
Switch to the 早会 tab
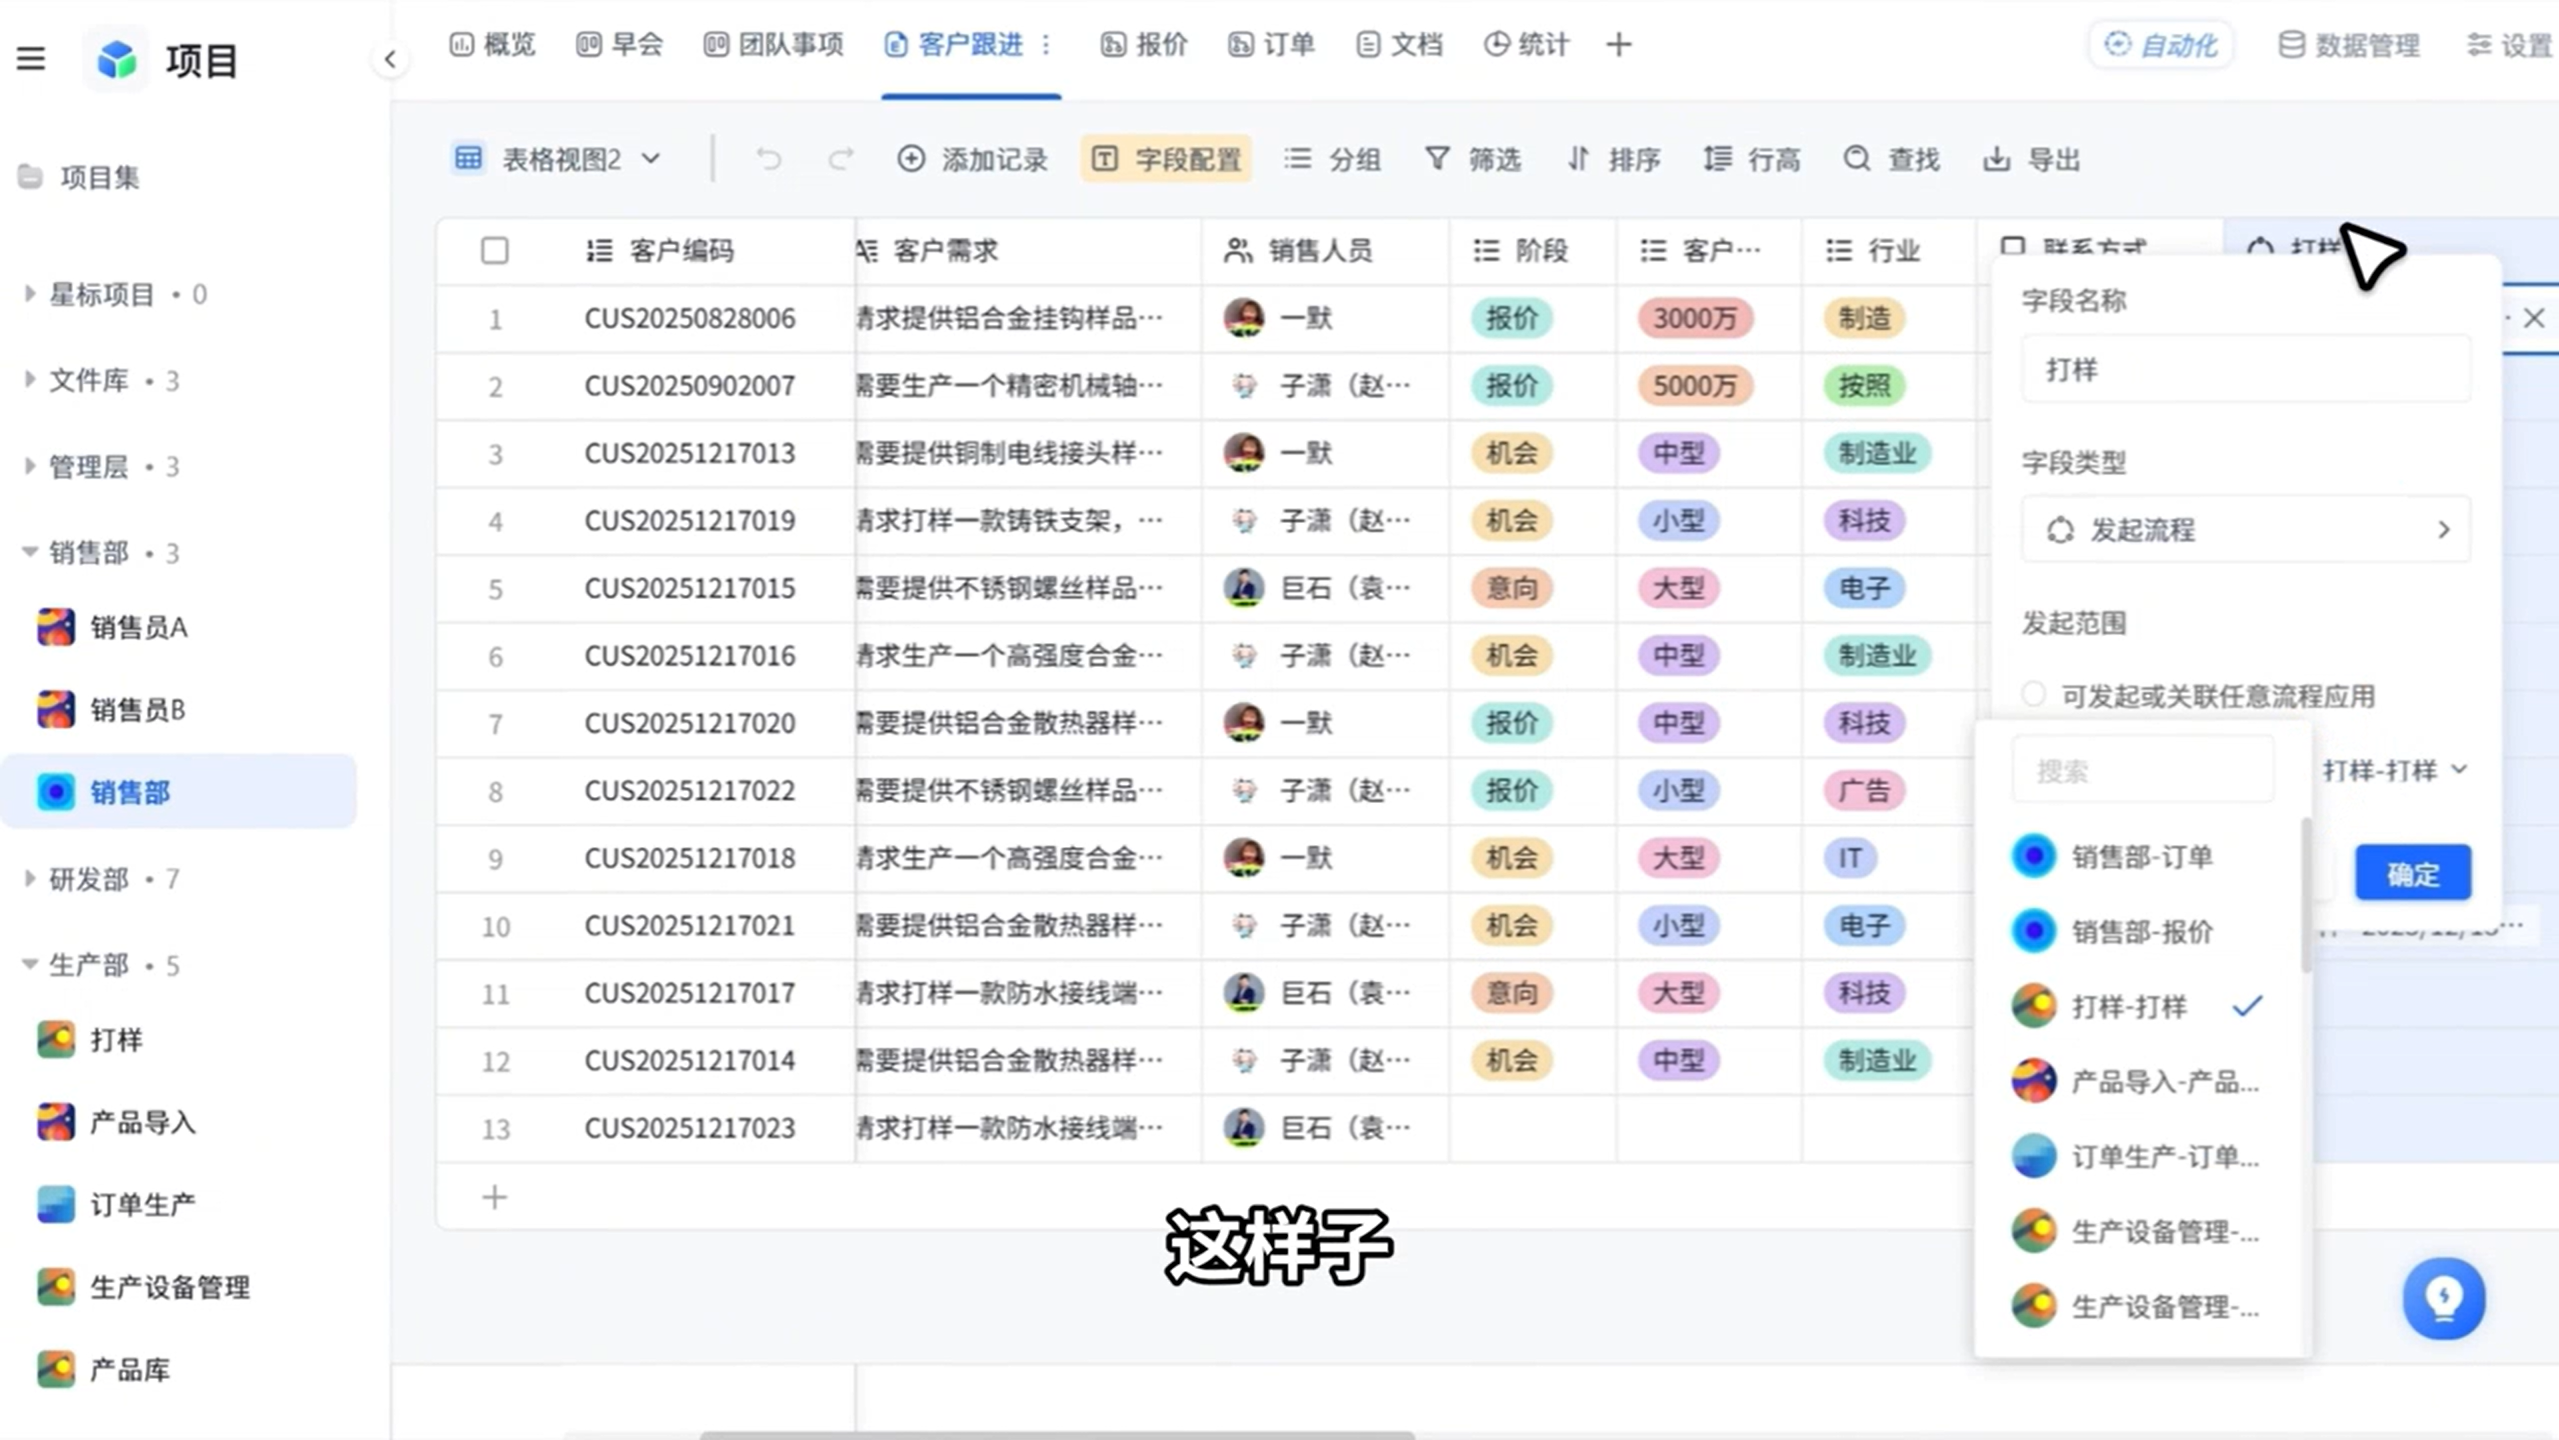point(619,45)
